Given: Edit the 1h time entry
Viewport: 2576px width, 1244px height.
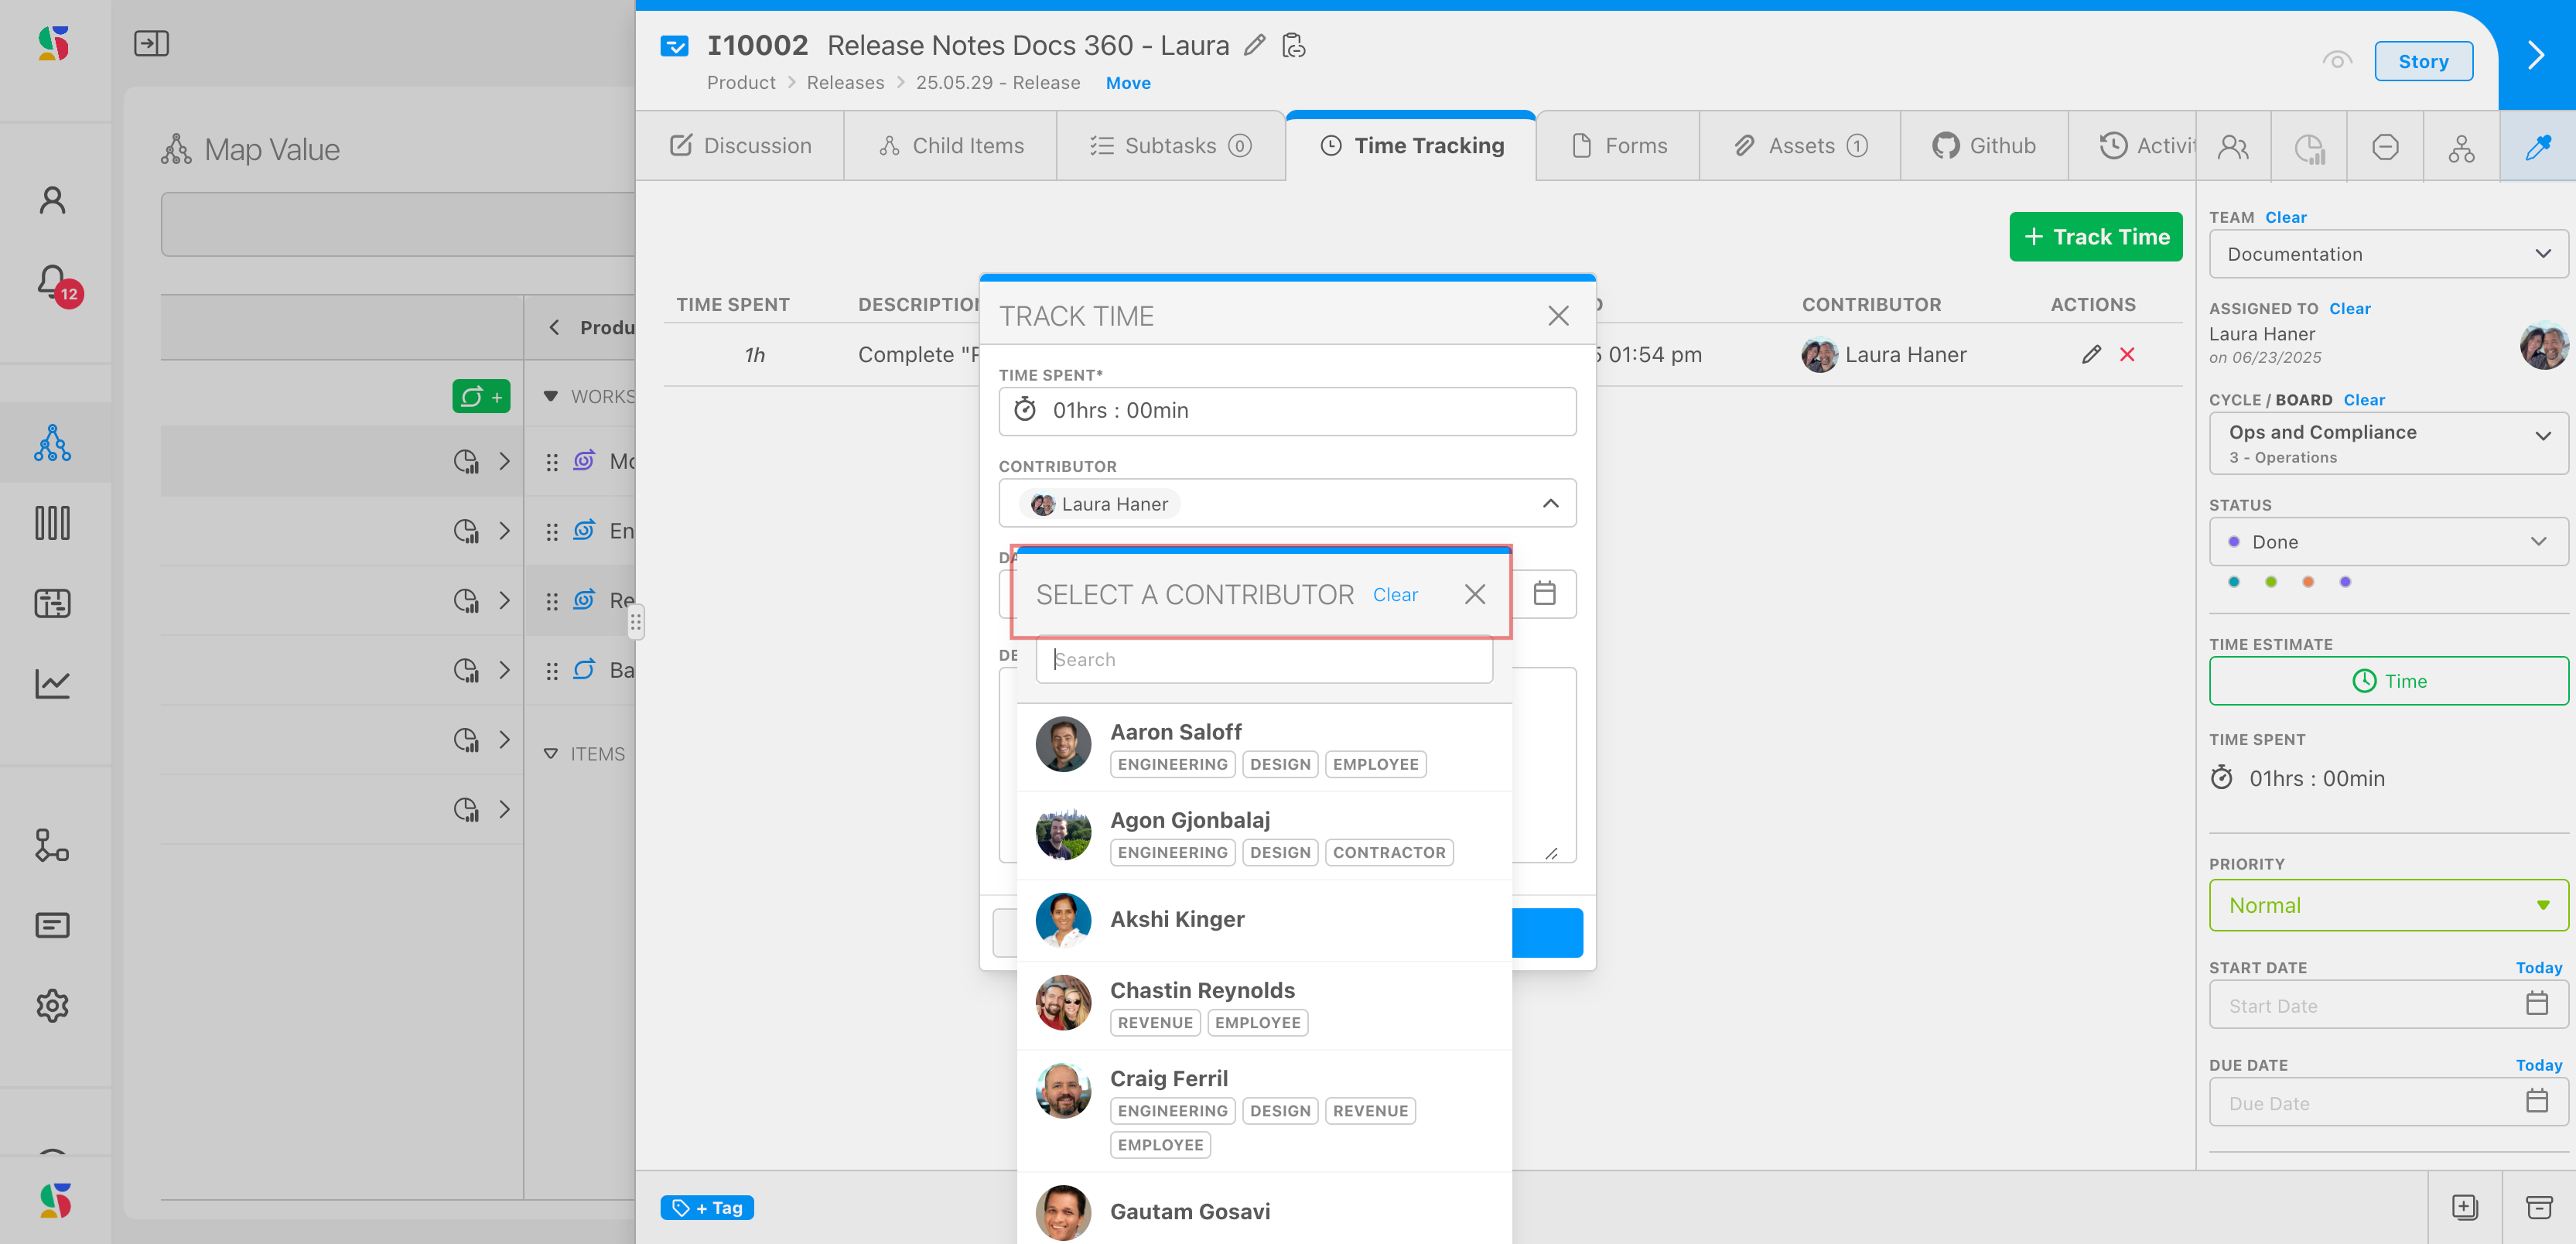Looking at the screenshot, I should point(2091,355).
